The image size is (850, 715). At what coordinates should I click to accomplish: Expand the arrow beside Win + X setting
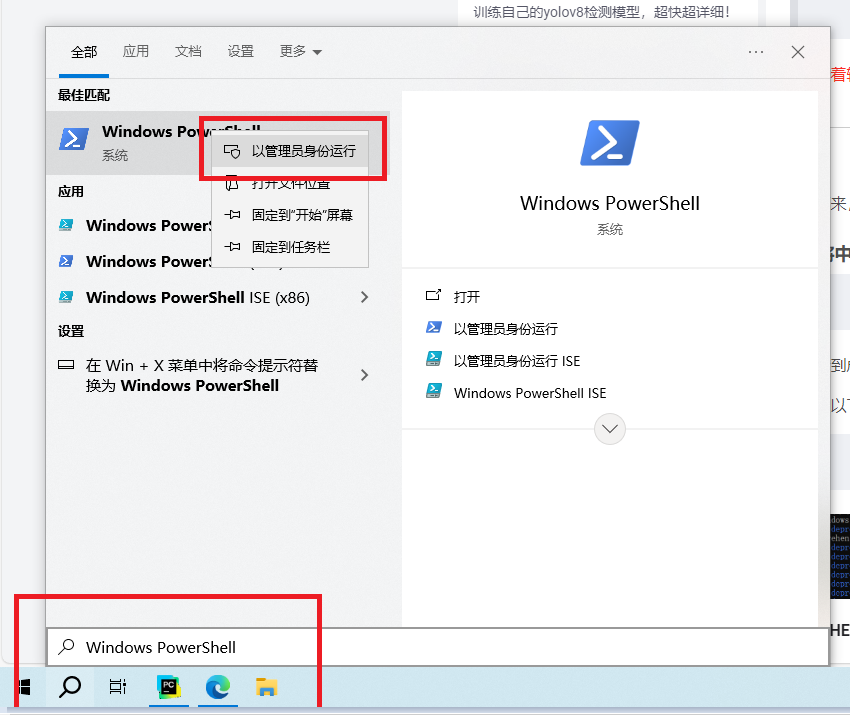pos(364,375)
